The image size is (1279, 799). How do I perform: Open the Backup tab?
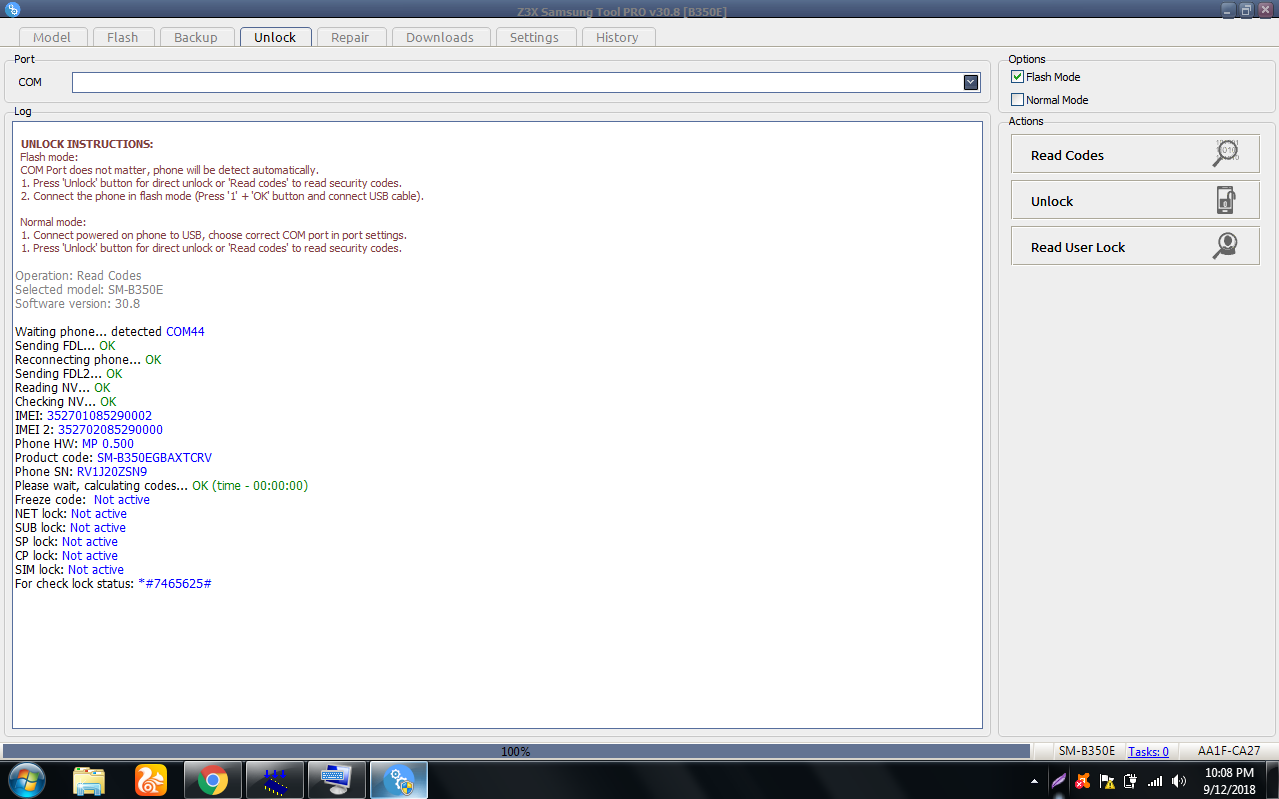click(196, 37)
